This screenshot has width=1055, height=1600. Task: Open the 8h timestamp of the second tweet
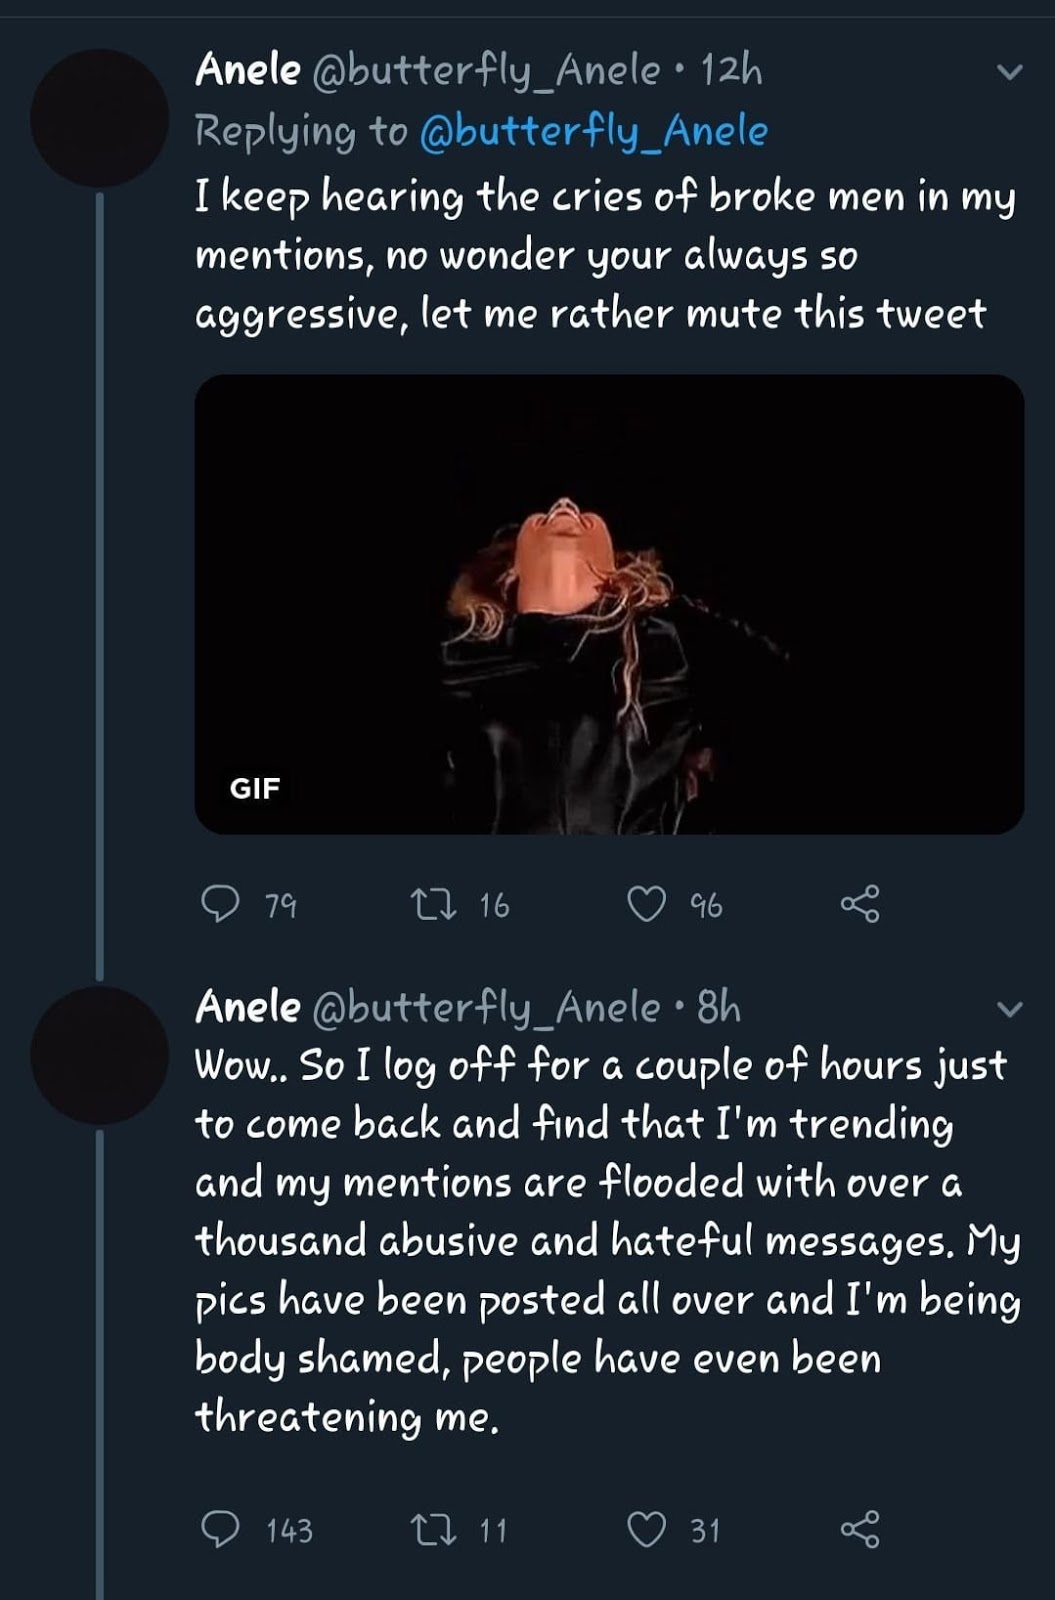click(719, 1007)
